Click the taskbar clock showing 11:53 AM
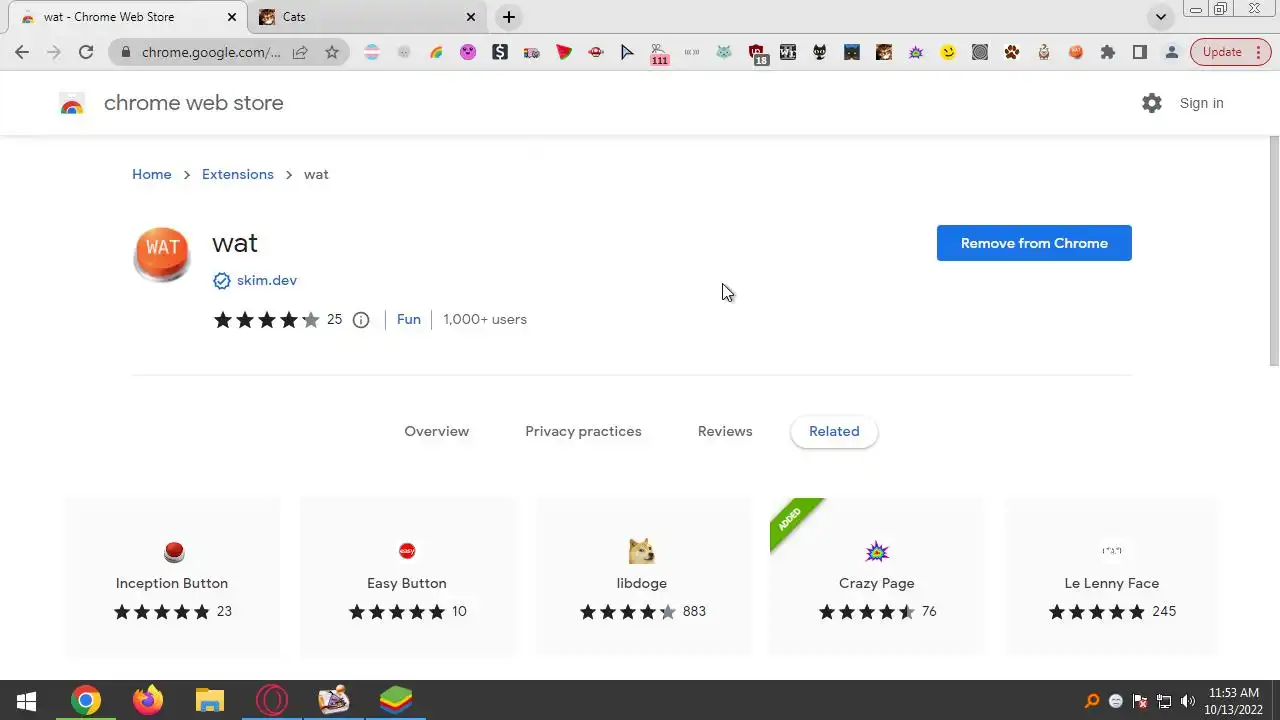Viewport: 1280px width, 720px height. point(1233,701)
